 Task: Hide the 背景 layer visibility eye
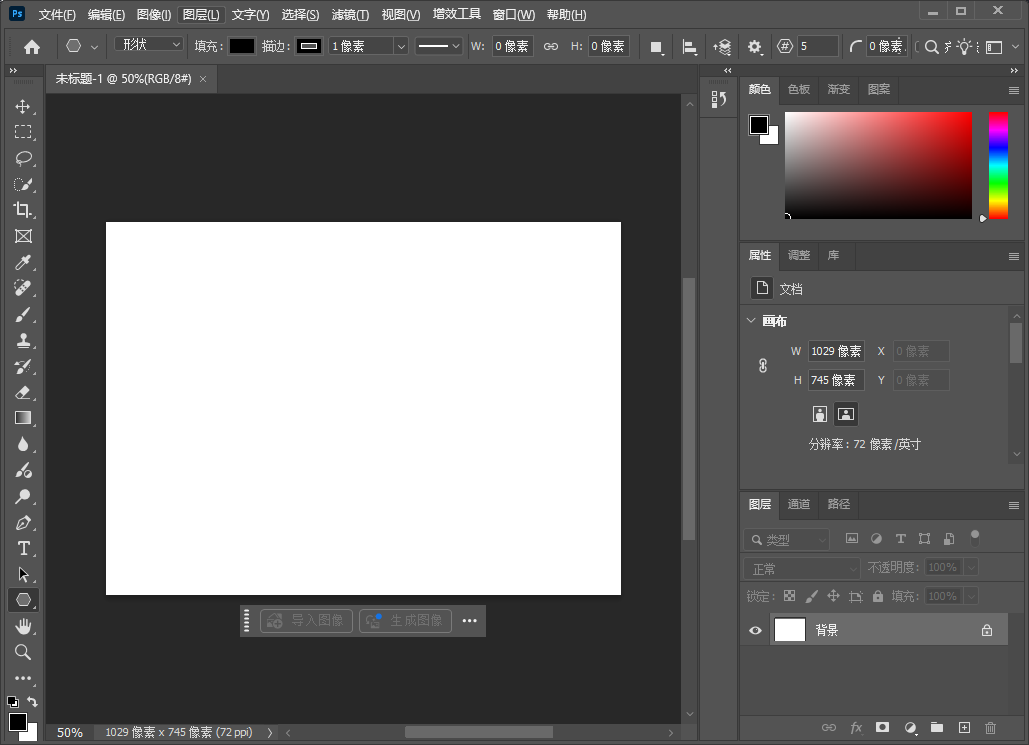pyautogui.click(x=755, y=630)
